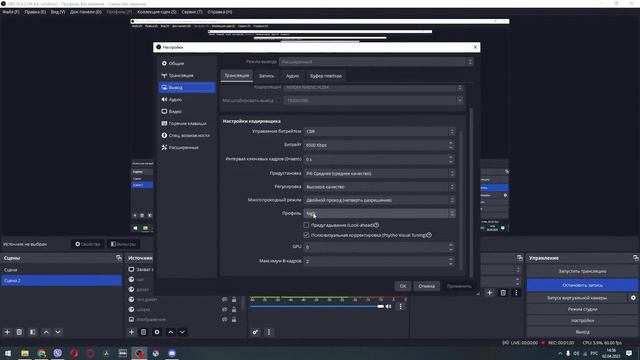Select Вывод category in settings sidebar
640x360 pixels.
point(187,87)
